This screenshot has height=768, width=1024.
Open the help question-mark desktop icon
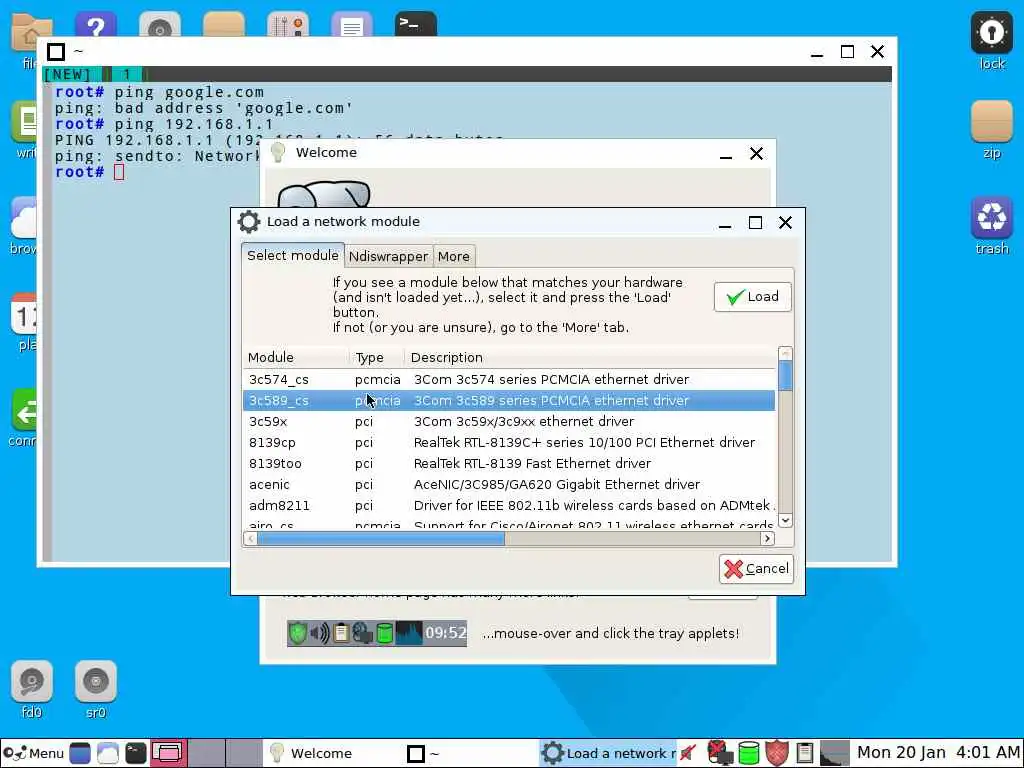tap(95, 25)
